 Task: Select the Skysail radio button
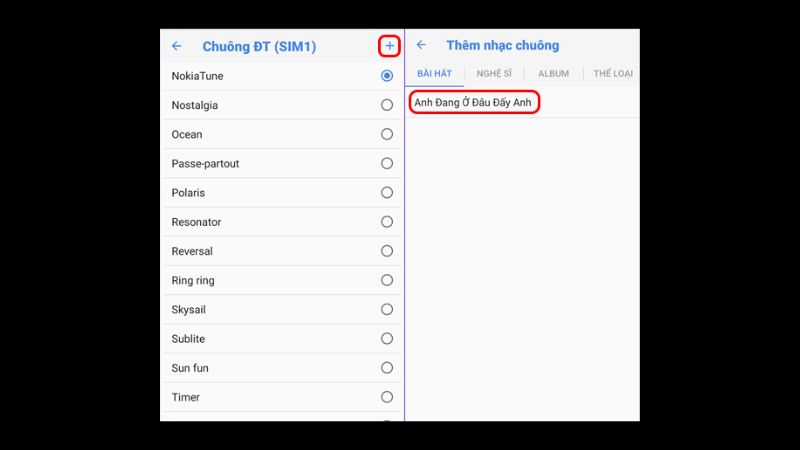(387, 310)
